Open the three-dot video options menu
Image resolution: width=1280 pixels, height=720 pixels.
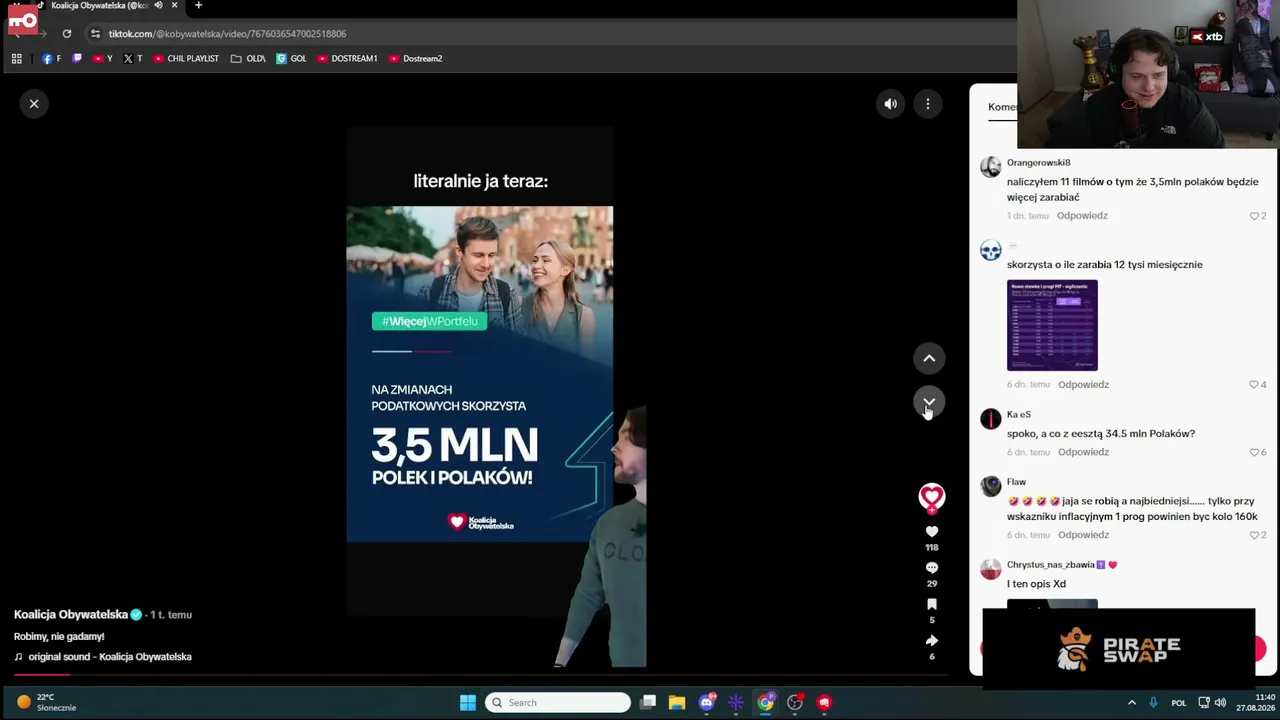928,104
